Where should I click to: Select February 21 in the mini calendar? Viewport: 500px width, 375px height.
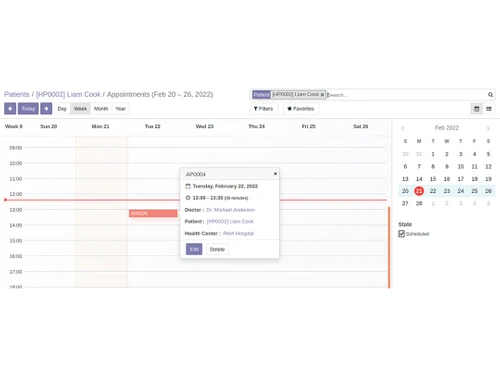pos(419,191)
